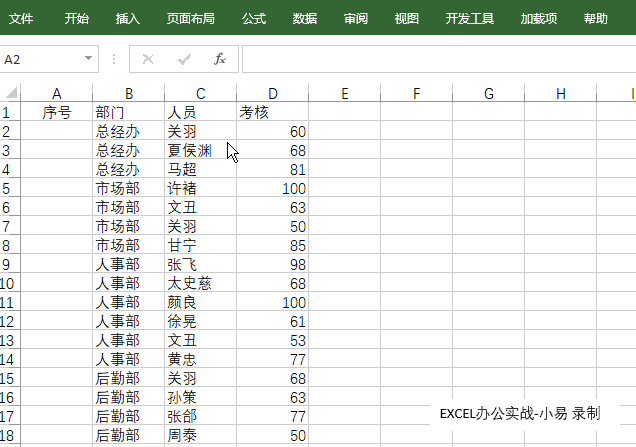
Task: Select column G header
Action: 489,93
